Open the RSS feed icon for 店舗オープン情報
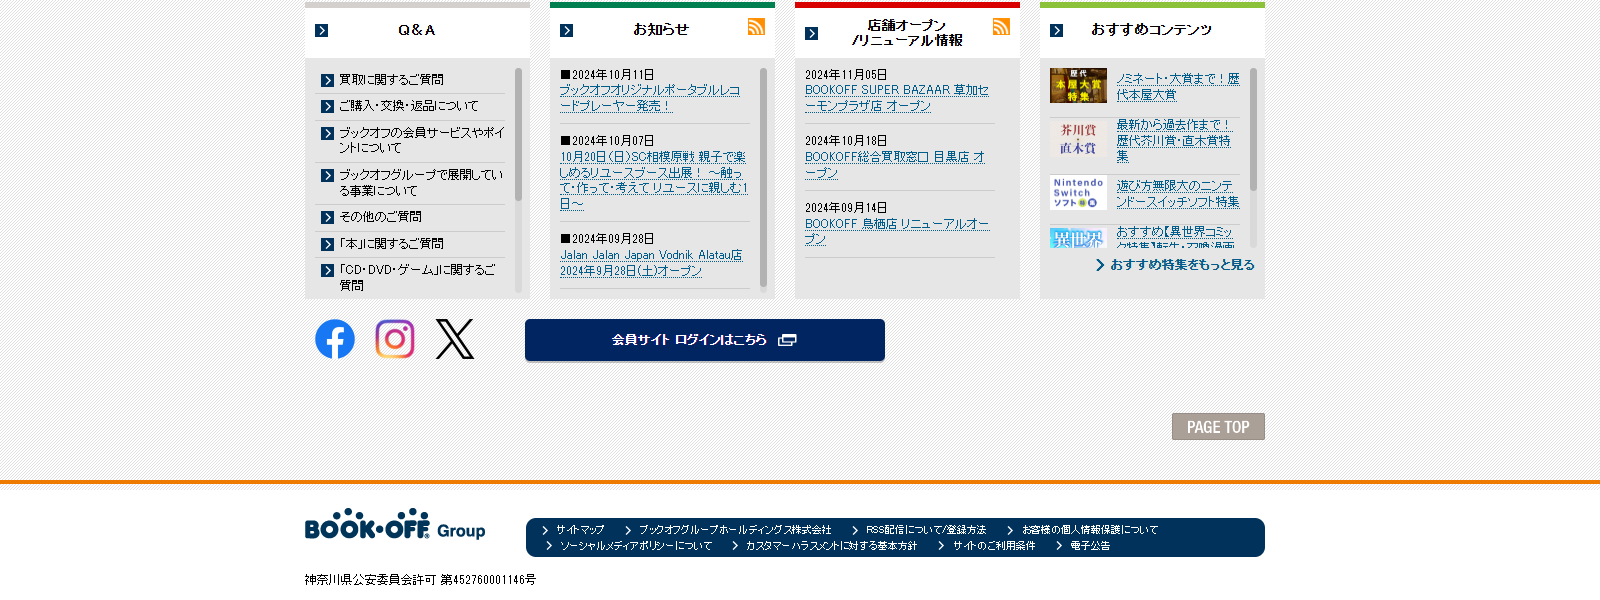1600x600 pixels. pyautogui.click(x=1002, y=27)
